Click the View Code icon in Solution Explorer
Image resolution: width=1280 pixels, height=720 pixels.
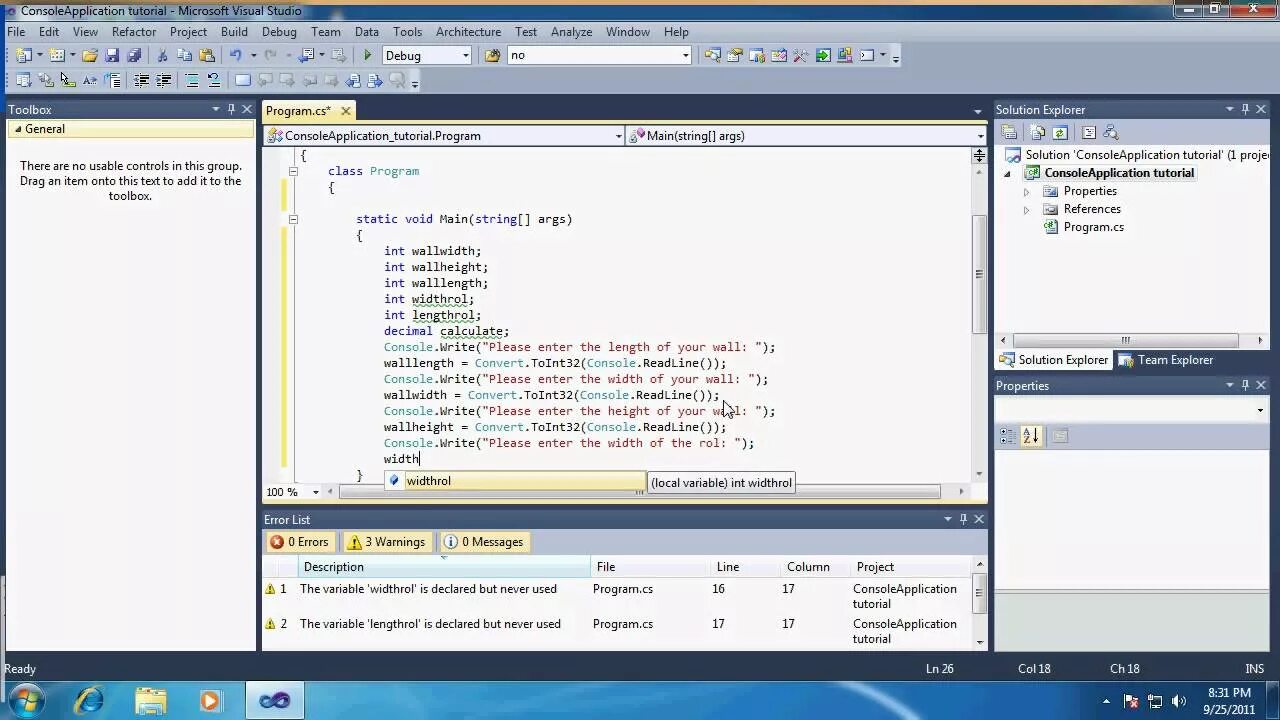pyautogui.click(x=1089, y=132)
